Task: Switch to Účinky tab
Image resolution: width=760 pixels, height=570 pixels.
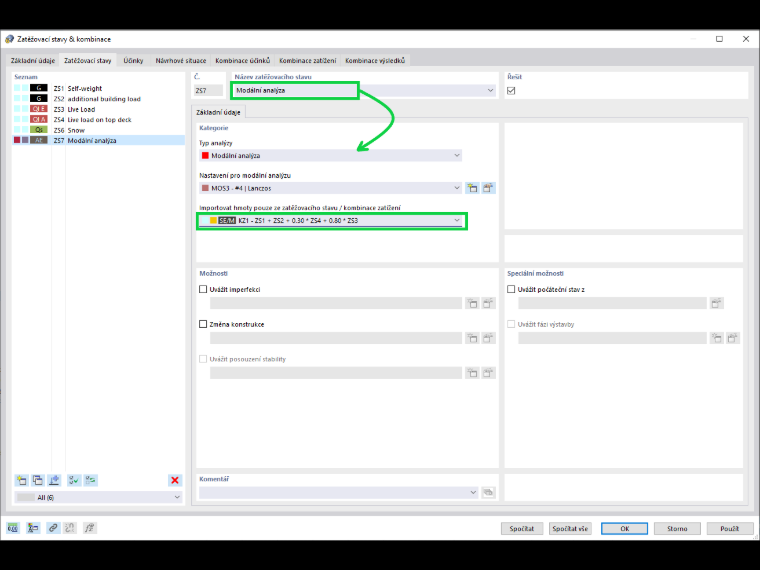Action: (x=133, y=61)
